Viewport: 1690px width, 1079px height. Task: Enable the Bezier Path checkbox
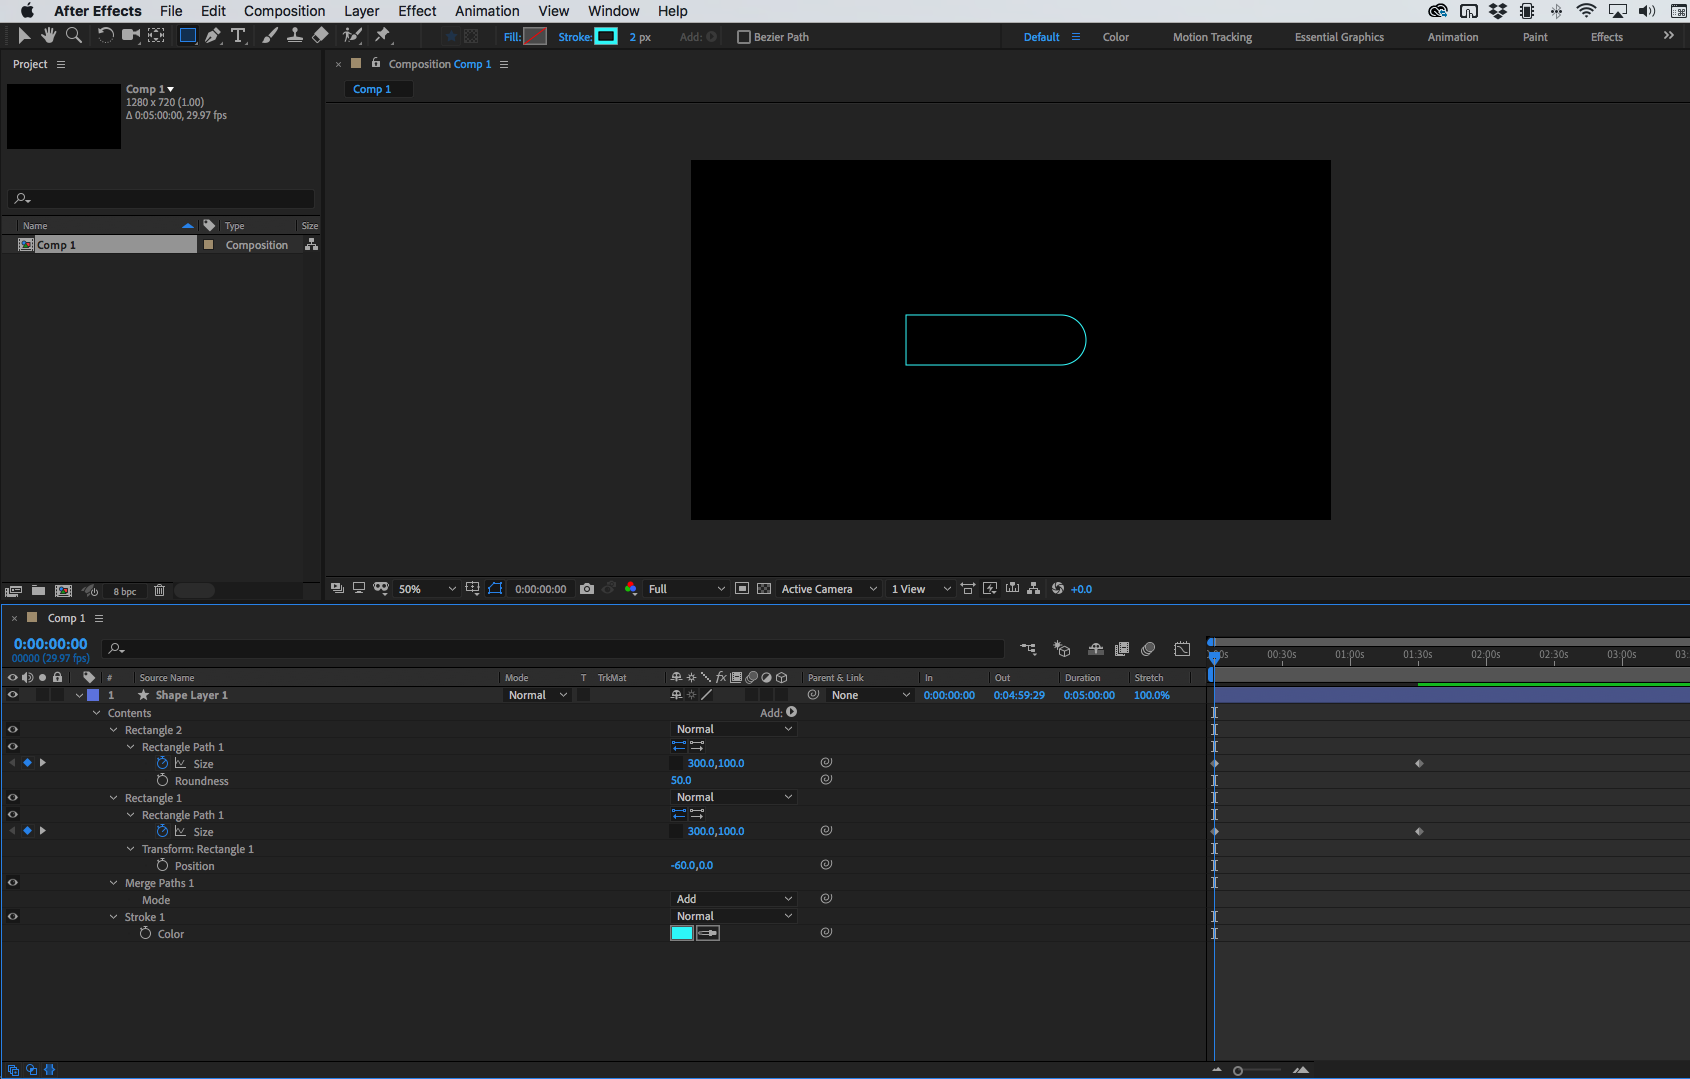(744, 36)
